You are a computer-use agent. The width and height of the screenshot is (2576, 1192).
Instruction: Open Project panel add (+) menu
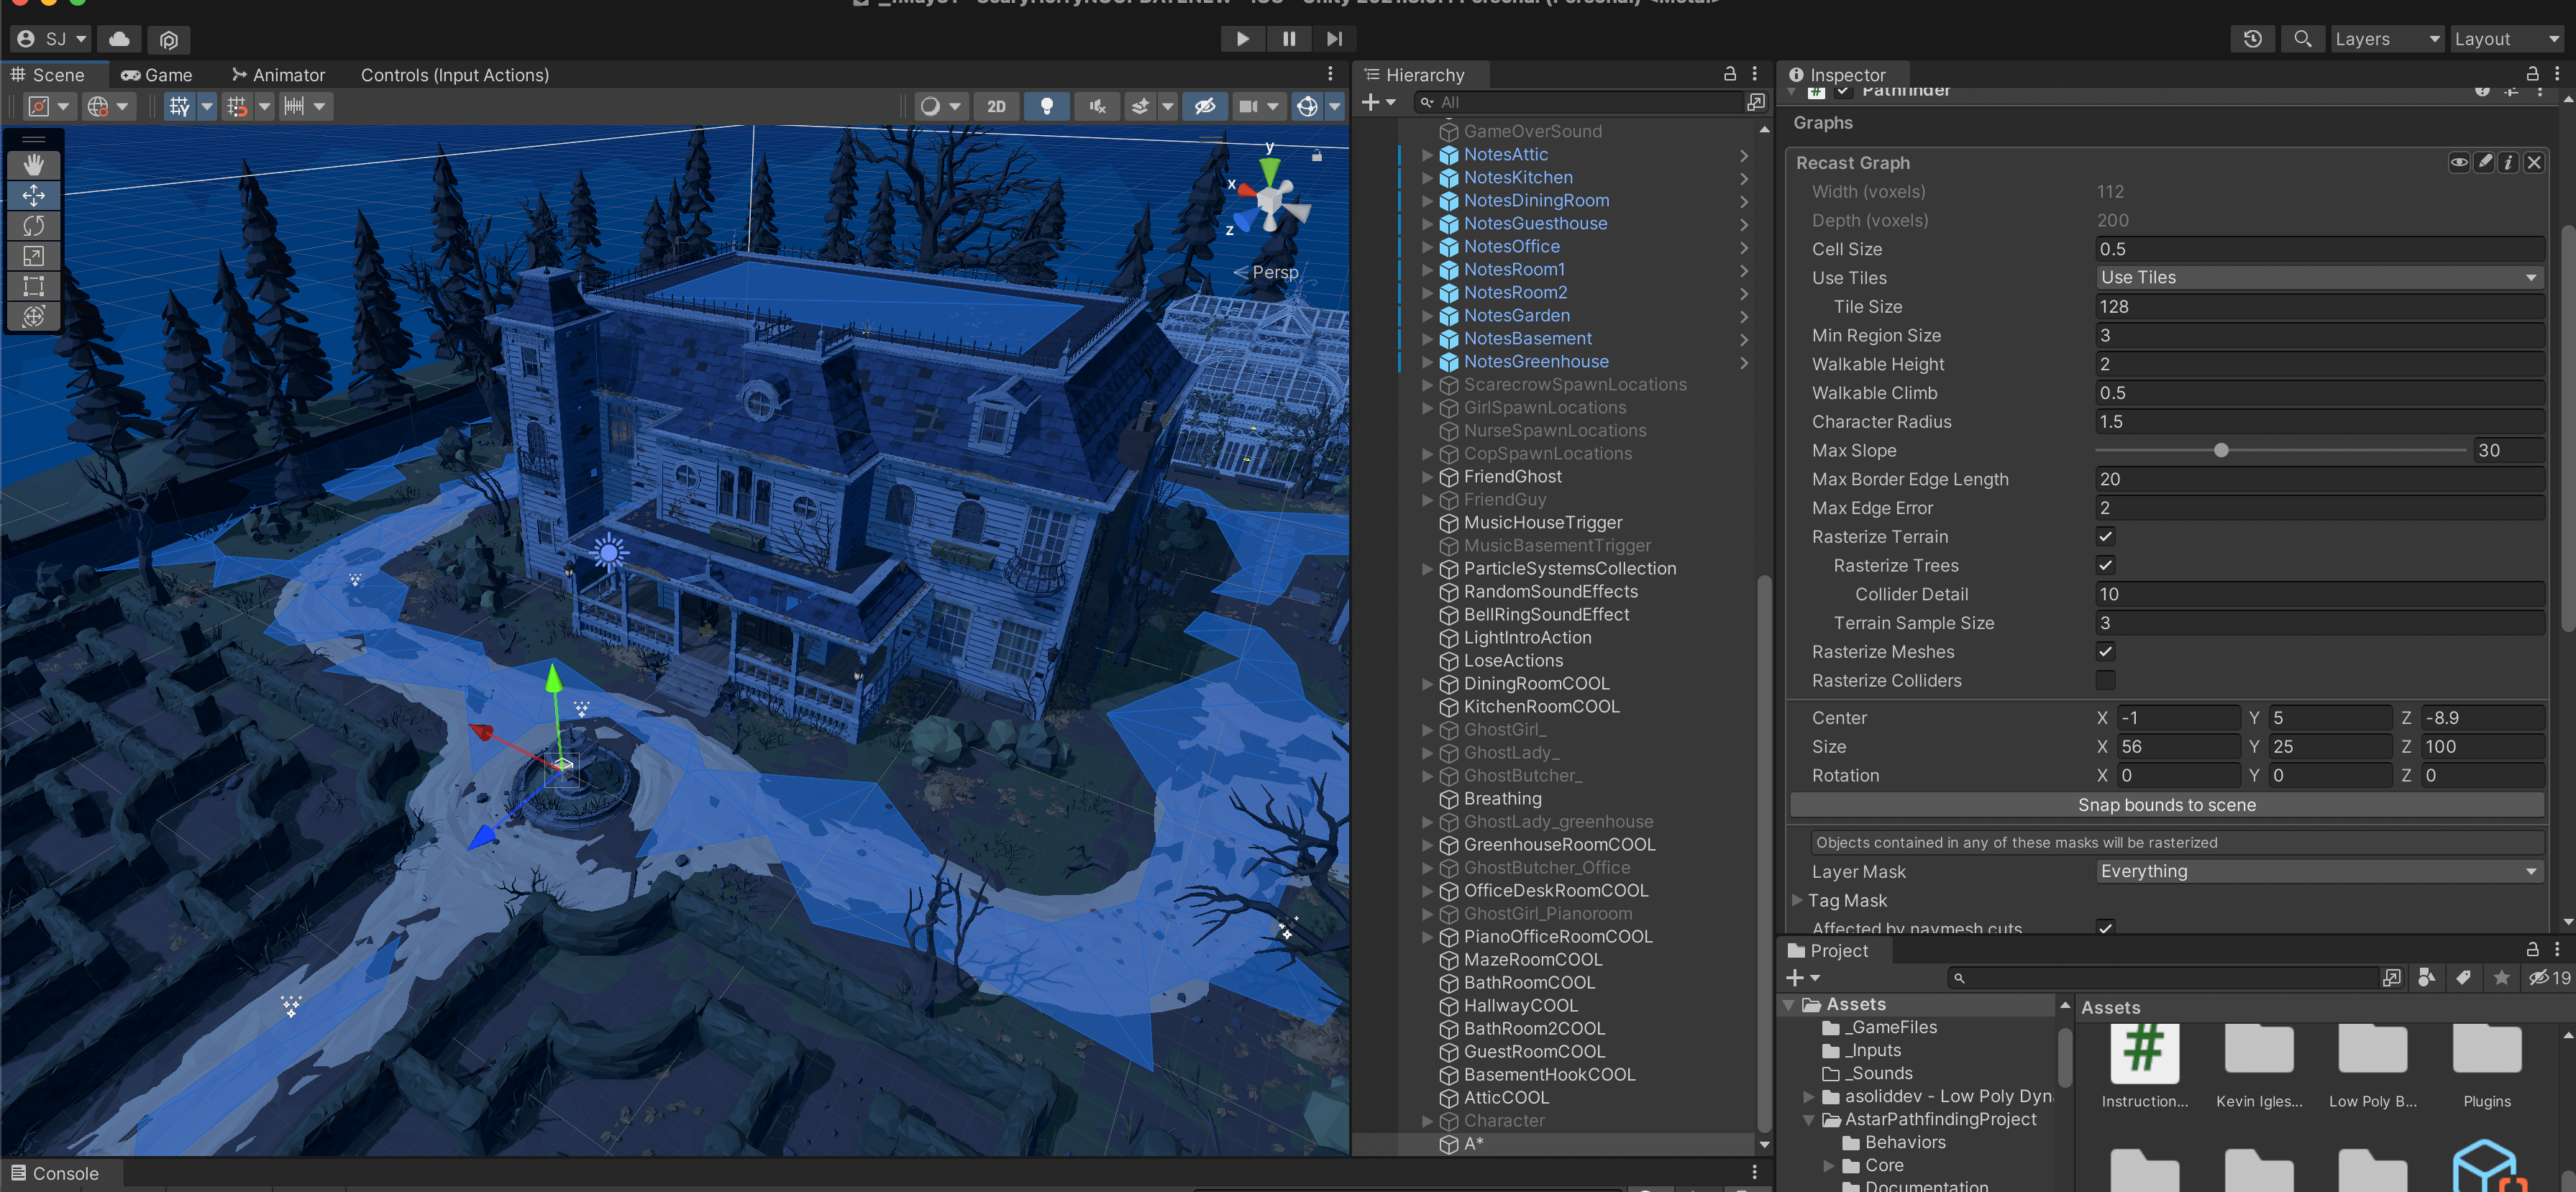click(x=1802, y=977)
